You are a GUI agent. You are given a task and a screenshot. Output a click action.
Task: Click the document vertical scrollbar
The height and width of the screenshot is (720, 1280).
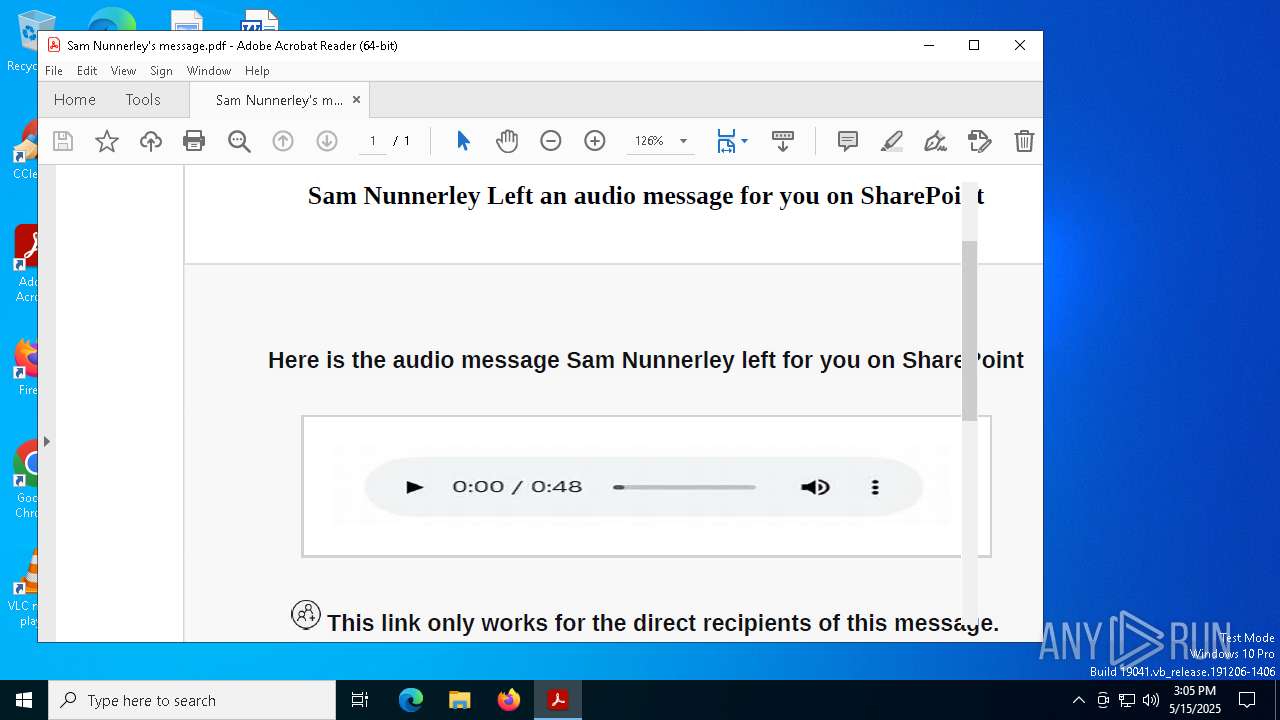tap(969, 330)
